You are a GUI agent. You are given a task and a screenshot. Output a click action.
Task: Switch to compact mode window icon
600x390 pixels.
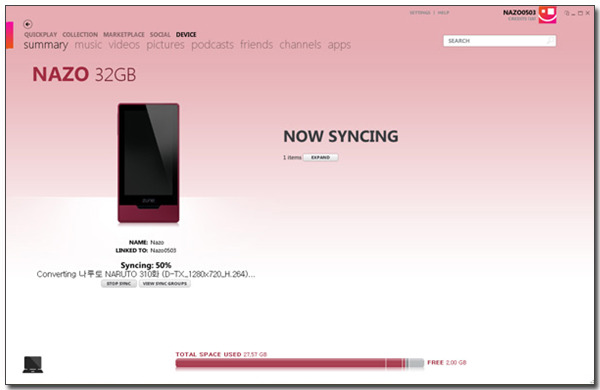[x=567, y=13]
